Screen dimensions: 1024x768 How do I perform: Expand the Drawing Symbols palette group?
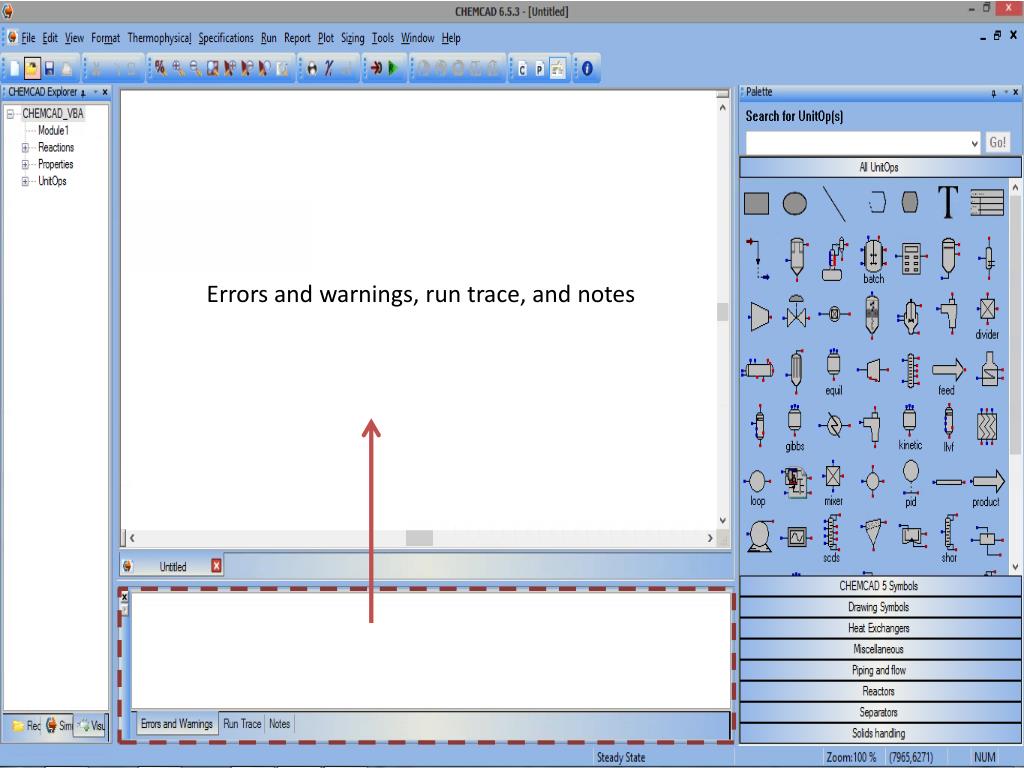(x=878, y=607)
